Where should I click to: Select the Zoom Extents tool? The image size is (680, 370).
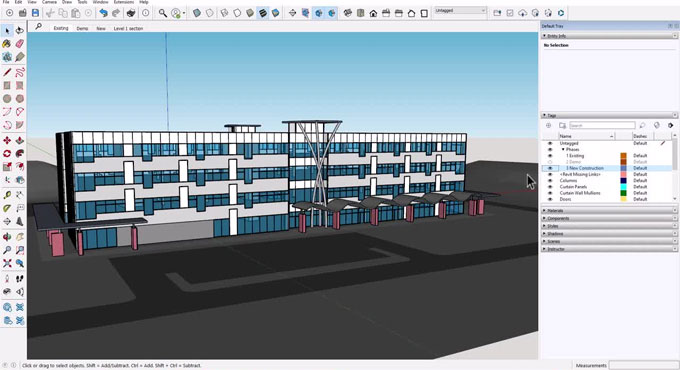[7, 263]
